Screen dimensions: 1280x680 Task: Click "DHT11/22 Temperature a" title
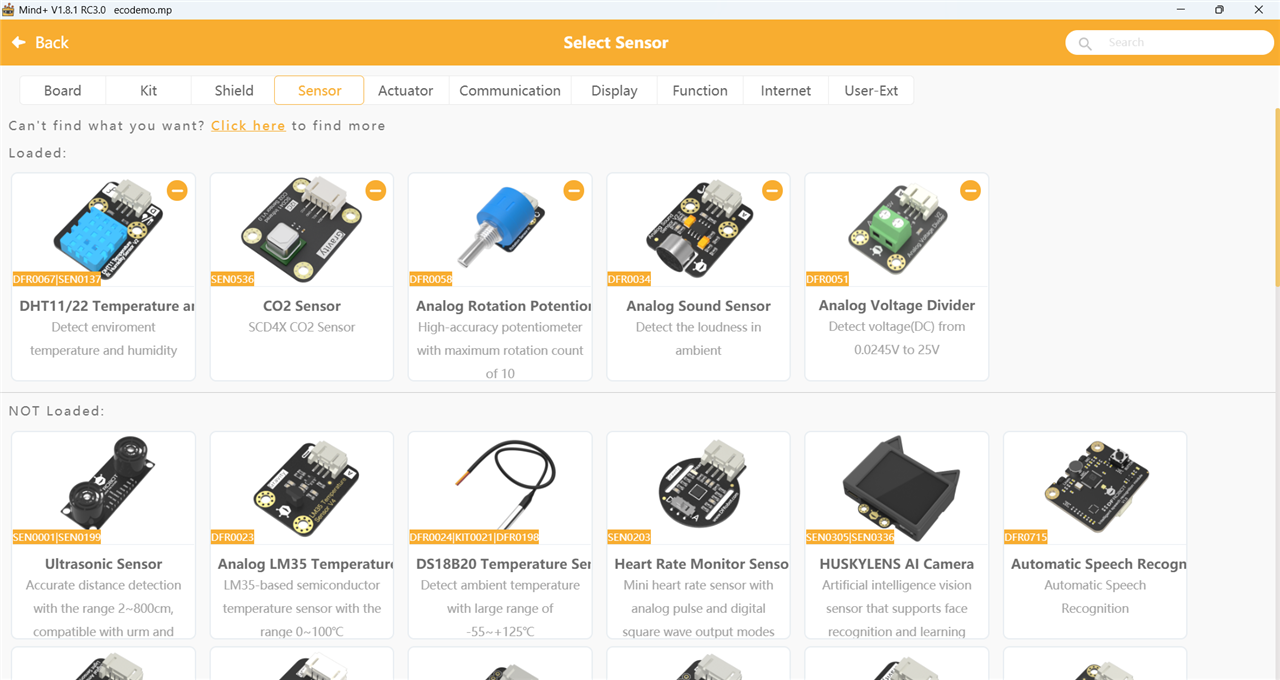[107, 306]
